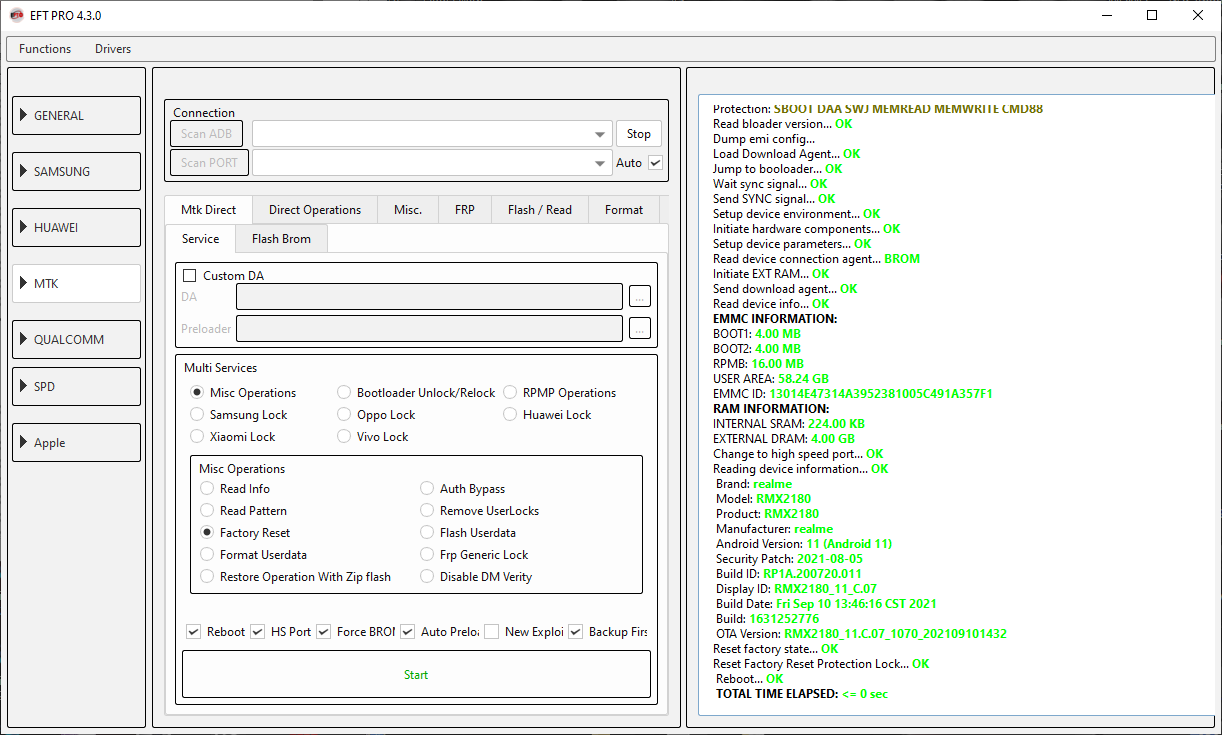Click the EFT PRO app icon in the title bar
This screenshot has height=735, width=1222.
click(16, 16)
